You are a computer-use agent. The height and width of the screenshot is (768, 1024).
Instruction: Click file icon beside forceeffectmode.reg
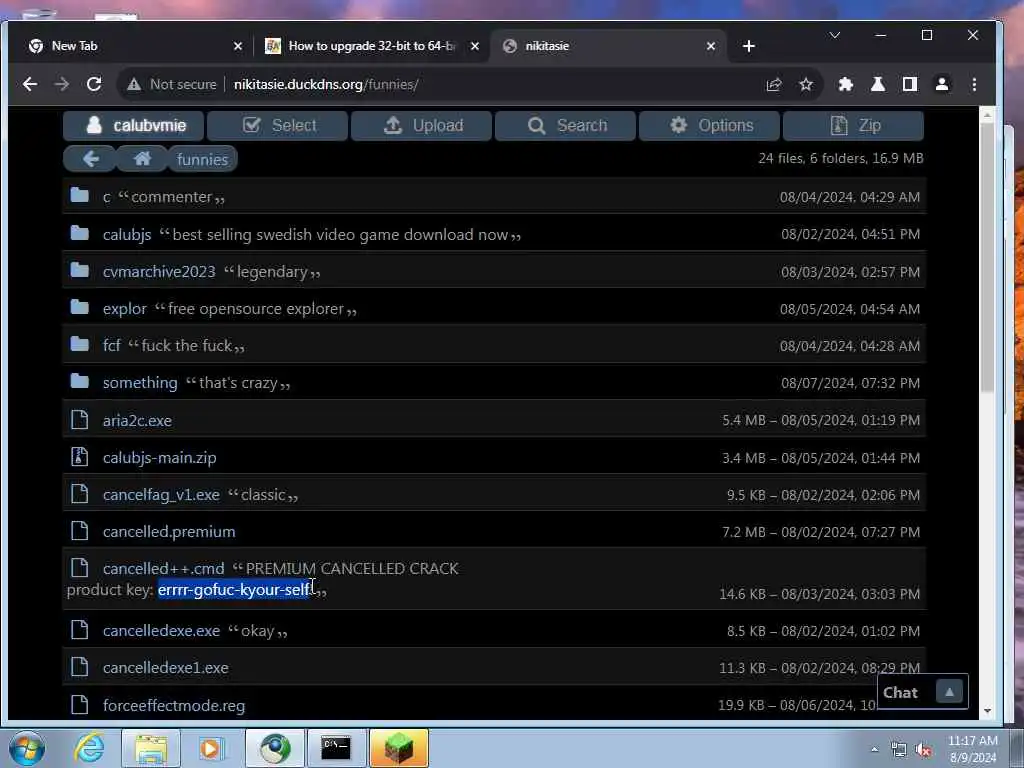click(80, 704)
